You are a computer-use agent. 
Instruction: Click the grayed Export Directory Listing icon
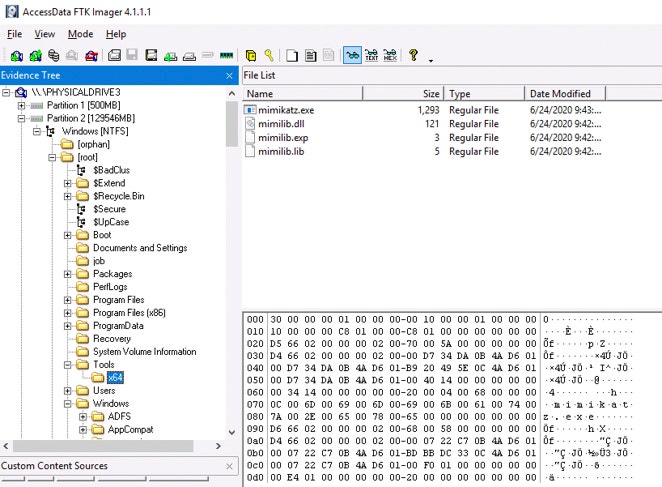(328, 55)
